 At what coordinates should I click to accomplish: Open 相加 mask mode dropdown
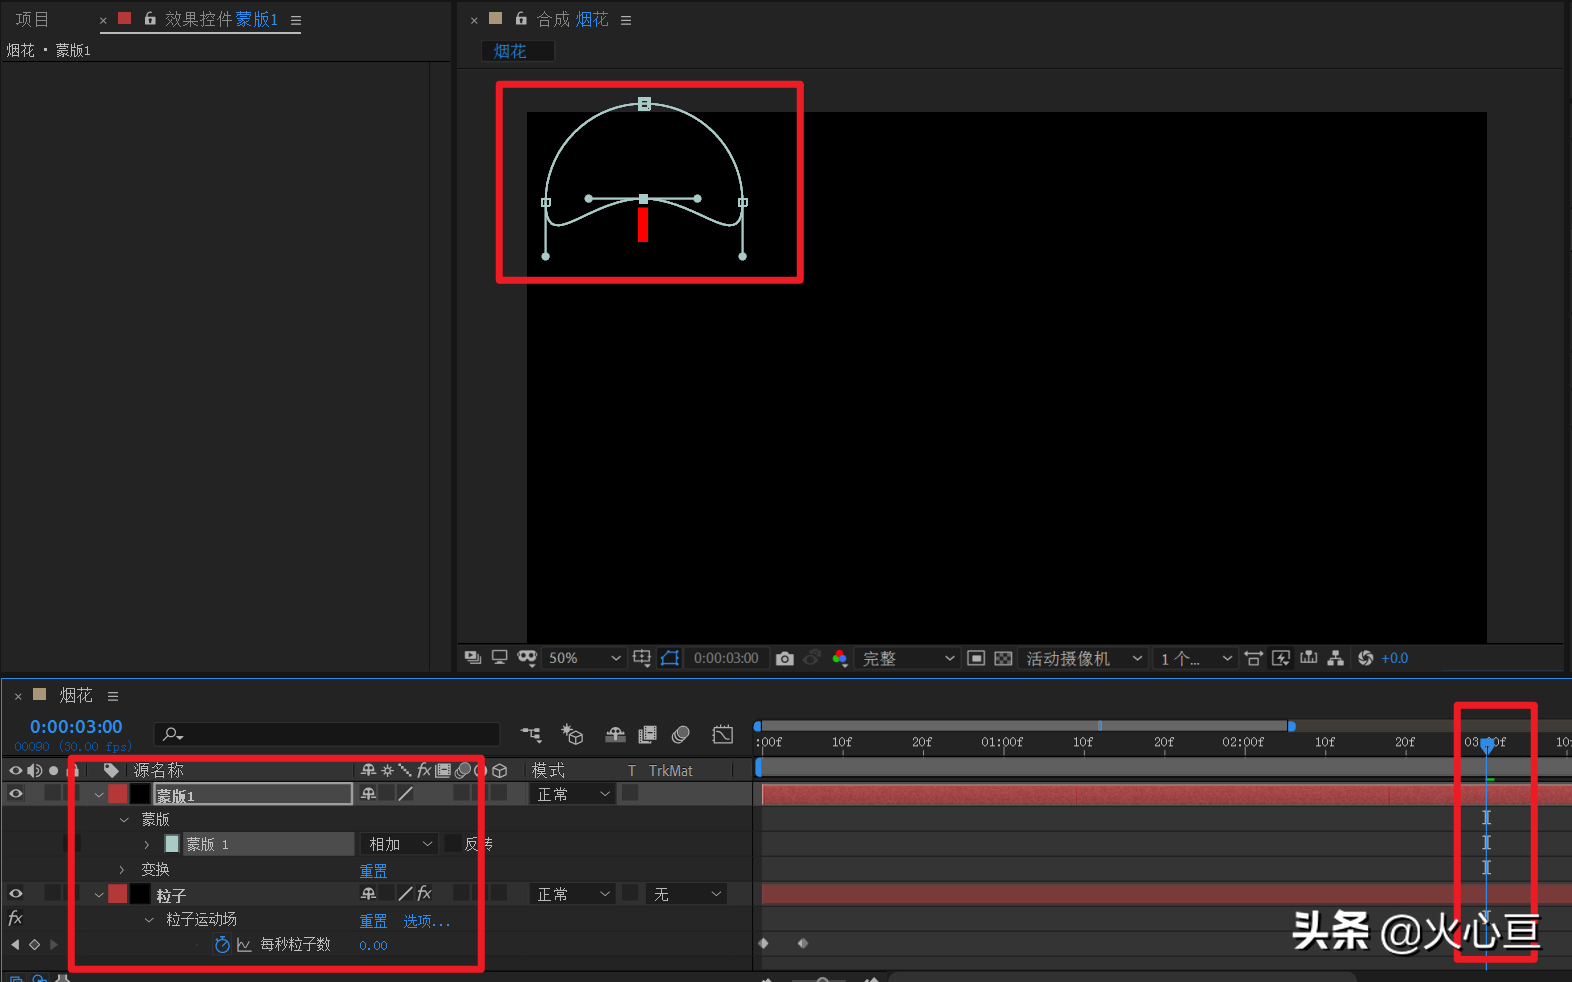[x=399, y=844]
